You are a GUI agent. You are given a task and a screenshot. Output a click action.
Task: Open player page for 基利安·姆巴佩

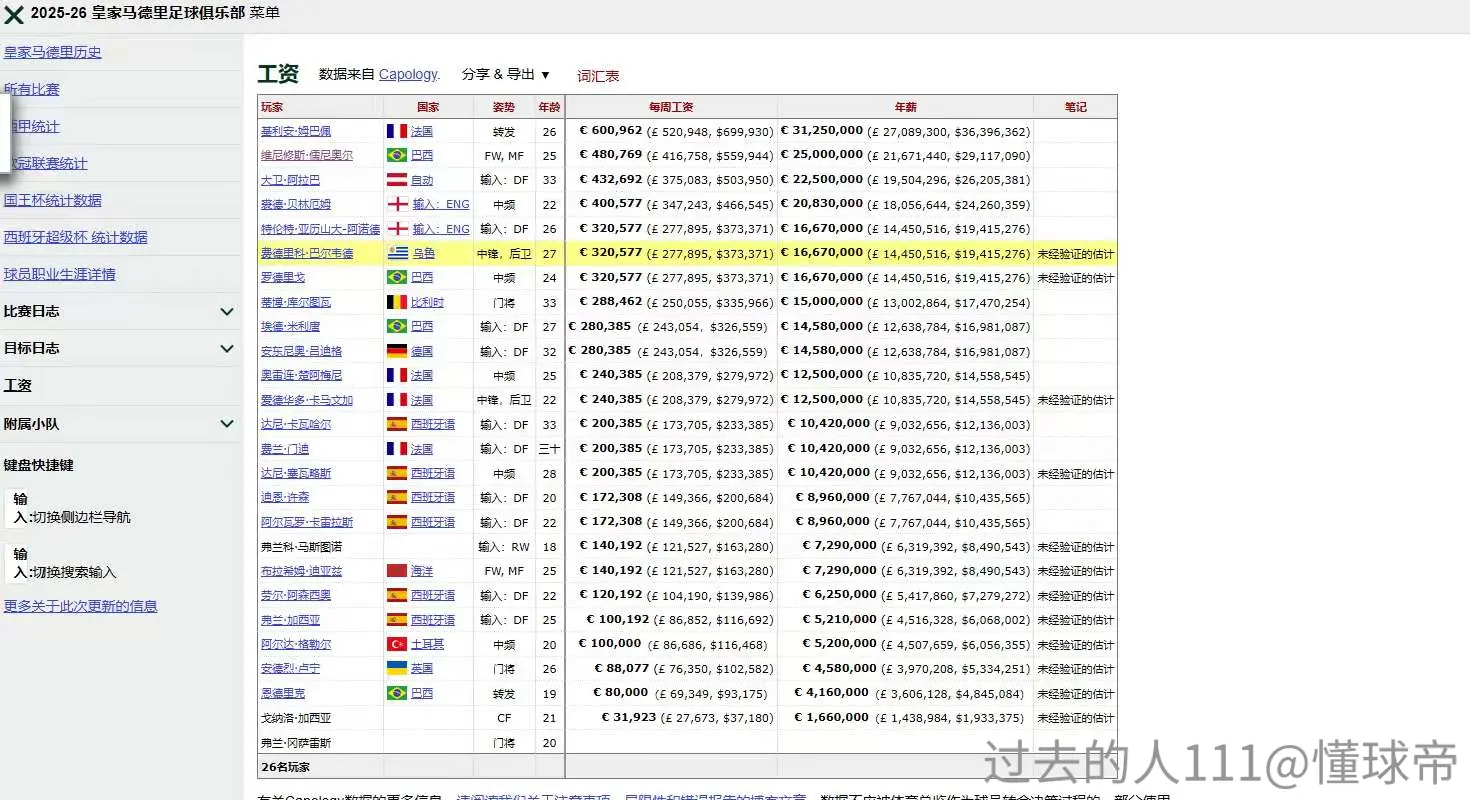(x=296, y=131)
